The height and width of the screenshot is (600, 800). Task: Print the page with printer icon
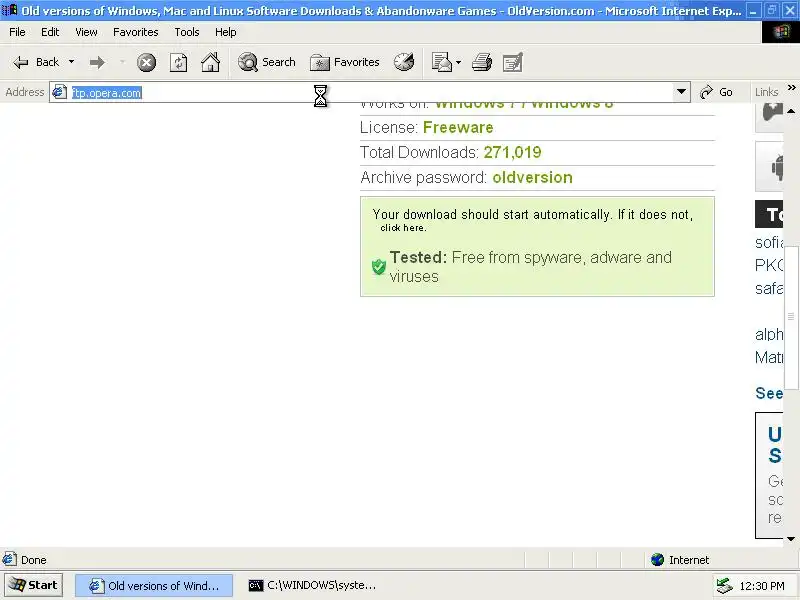482,62
